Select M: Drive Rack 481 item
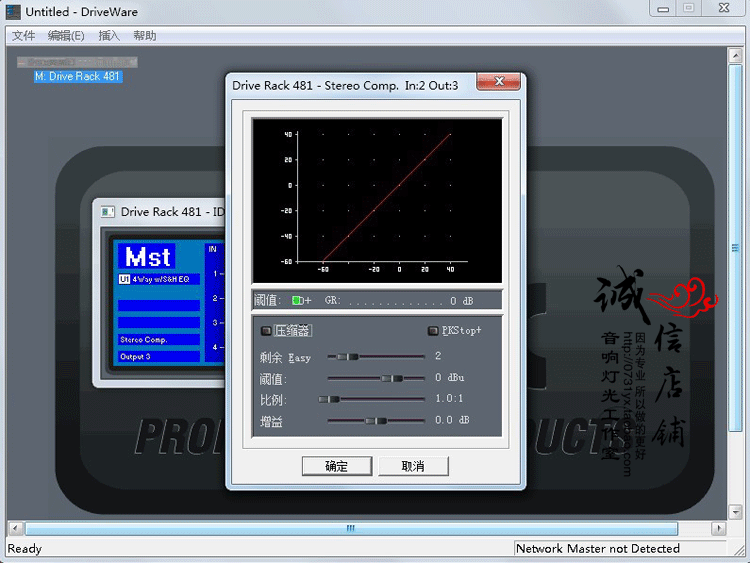This screenshot has width=750, height=563. pyautogui.click(x=78, y=77)
